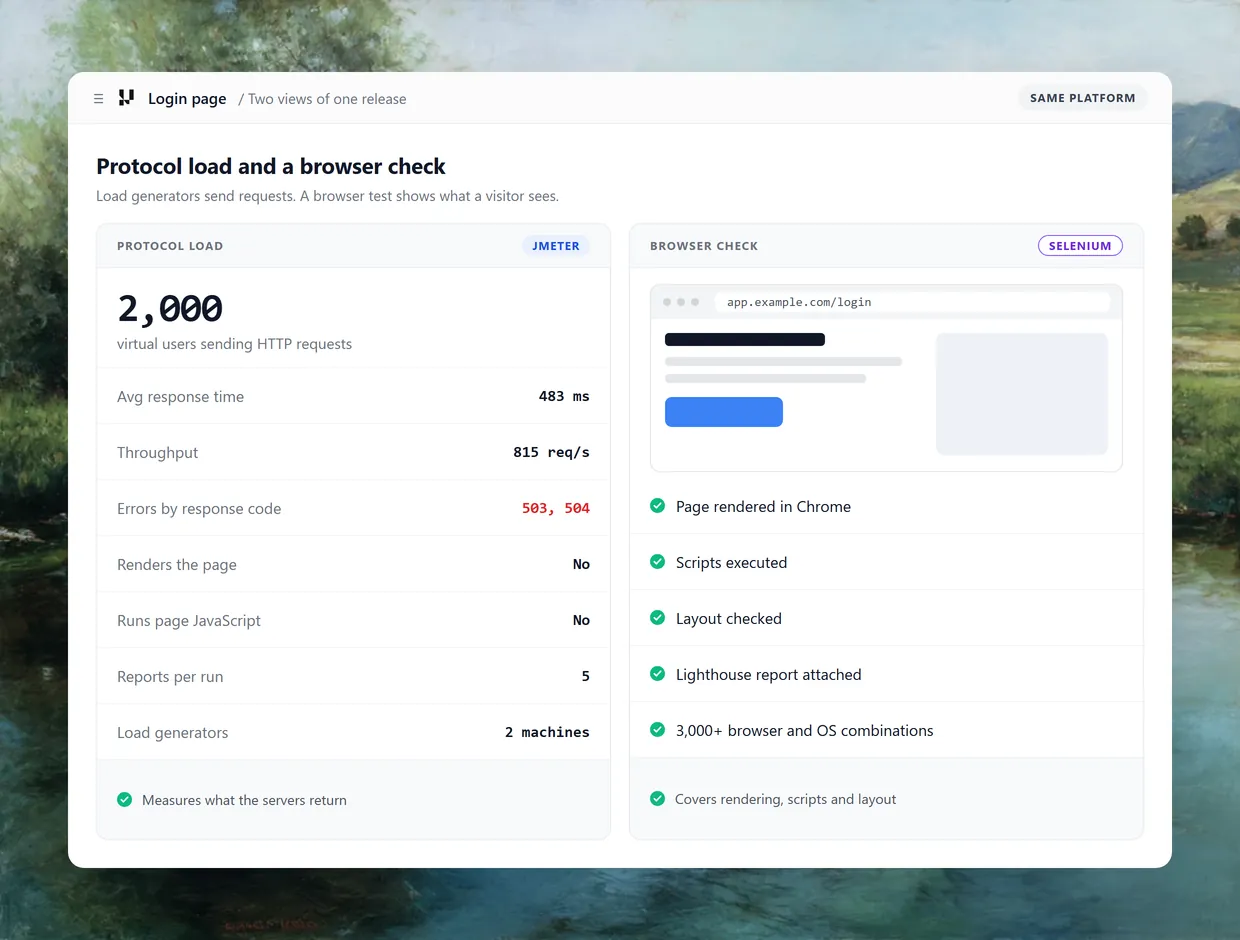Click the red 503, 504 error codes
The width and height of the screenshot is (1240, 940).
coord(556,508)
